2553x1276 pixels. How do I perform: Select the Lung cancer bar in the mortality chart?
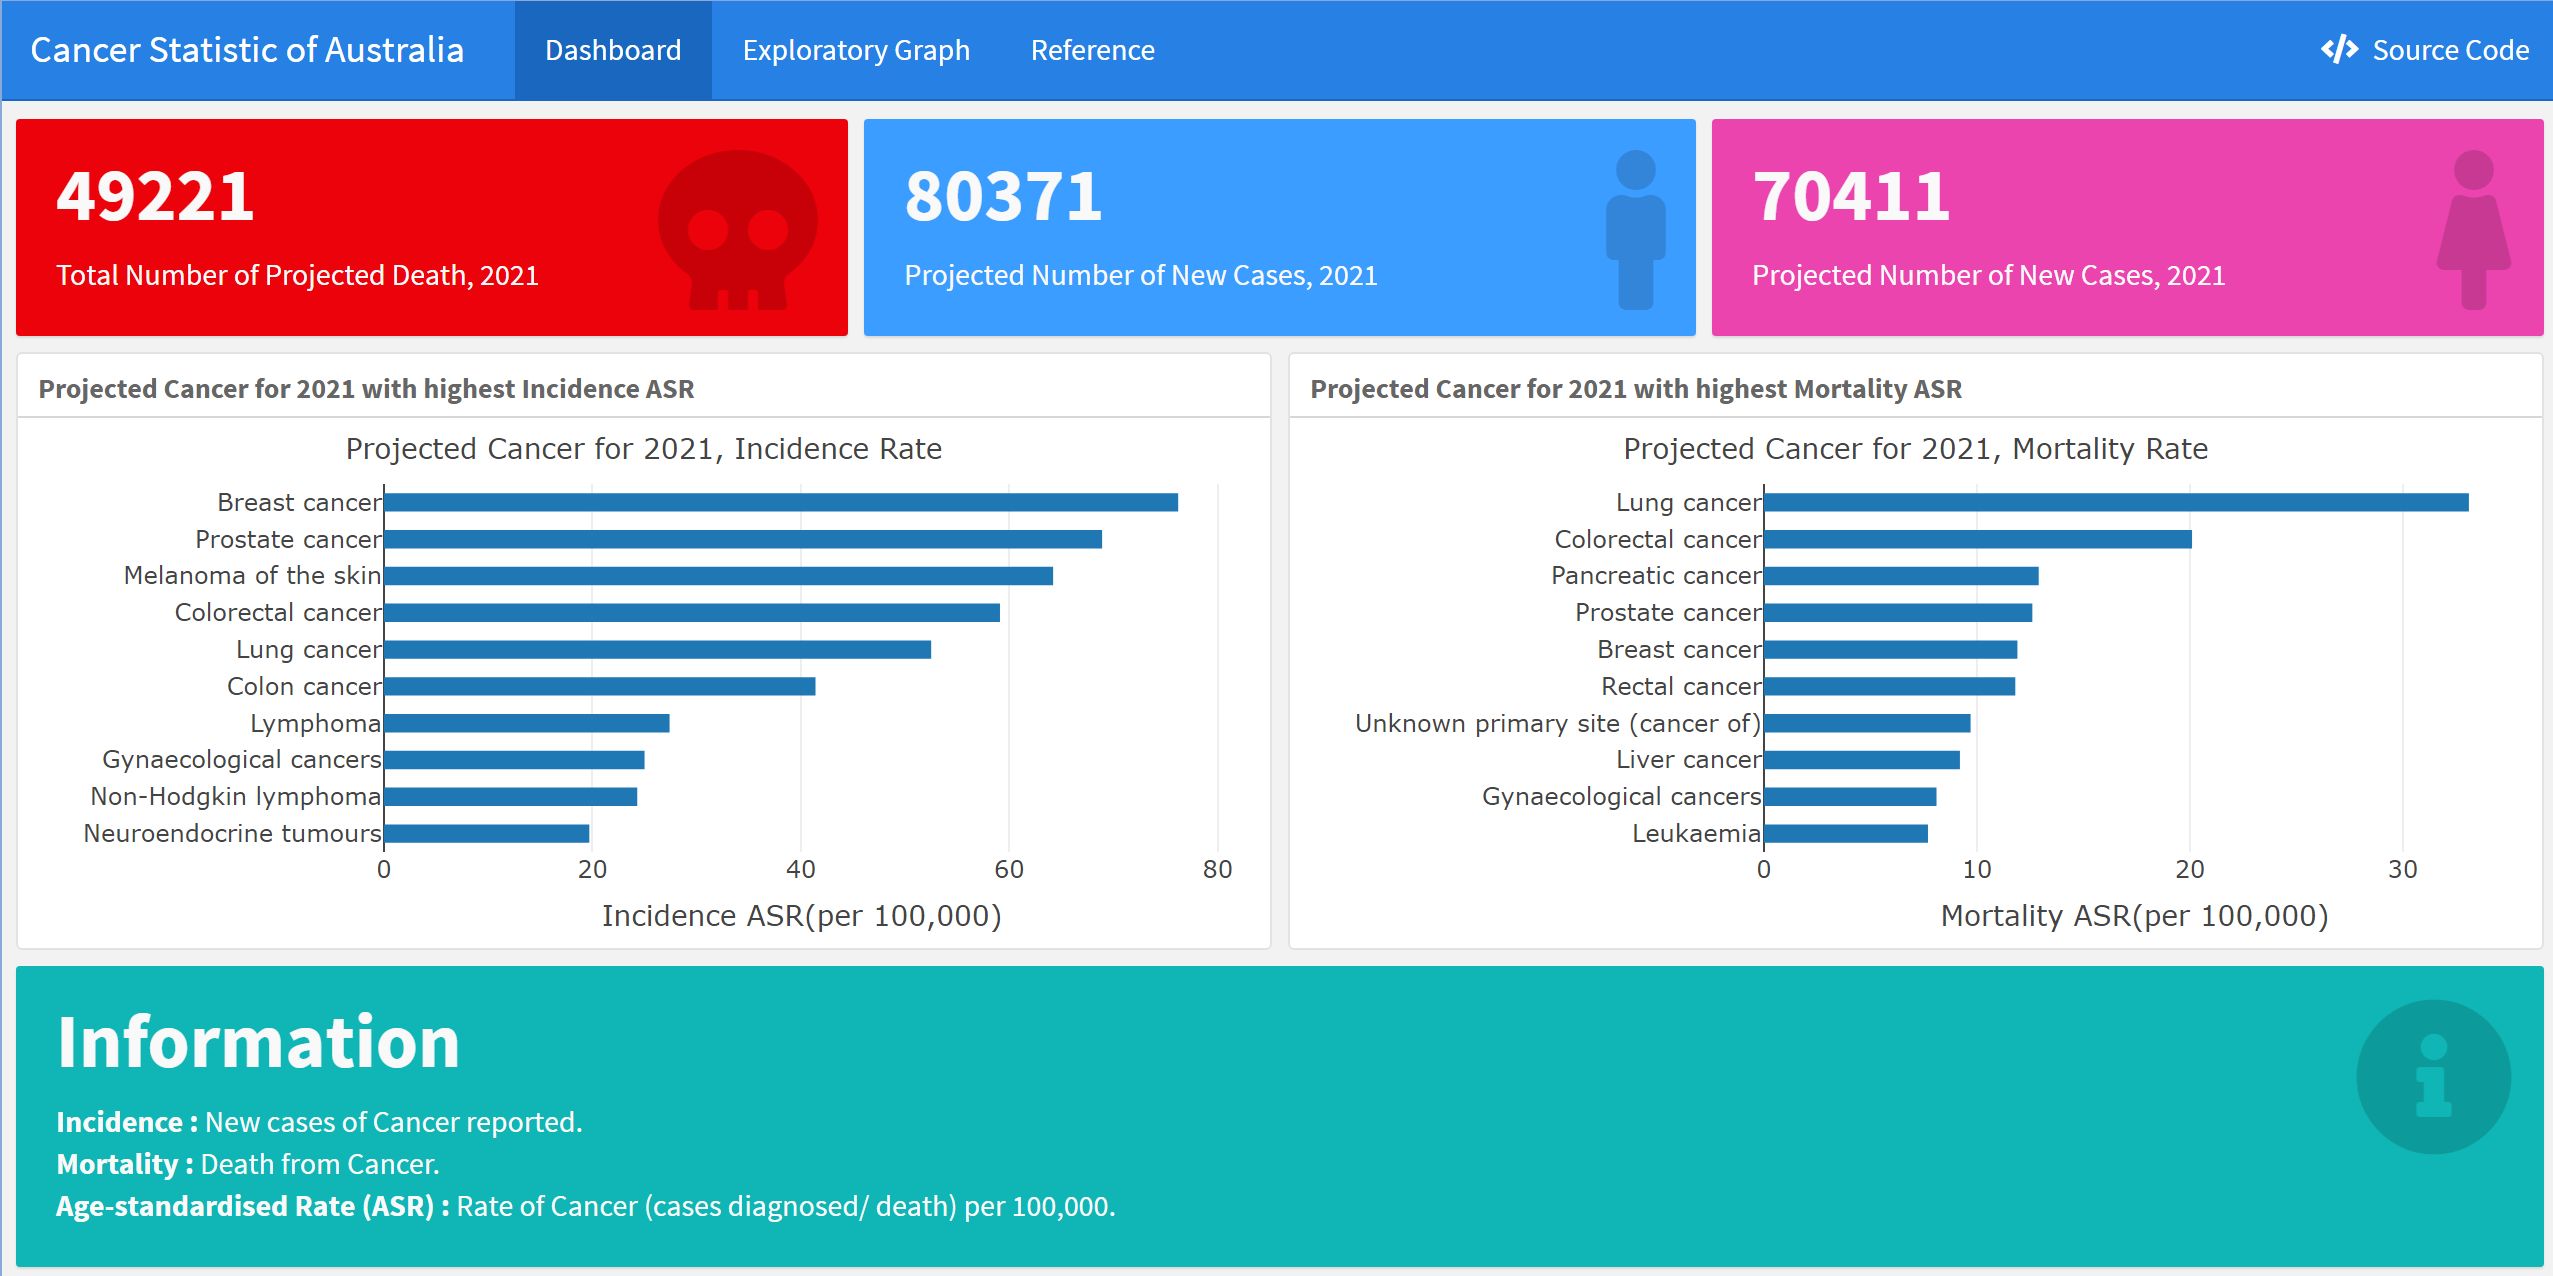2100,501
